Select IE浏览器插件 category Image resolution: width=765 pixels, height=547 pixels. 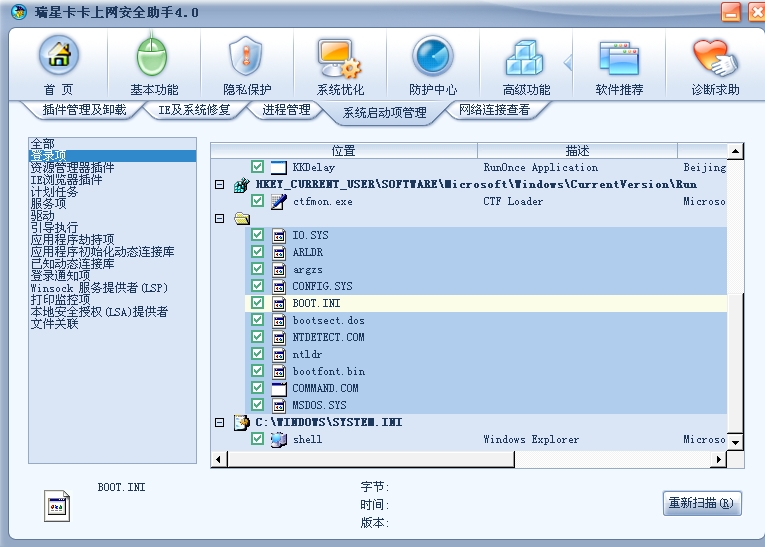(112, 180)
